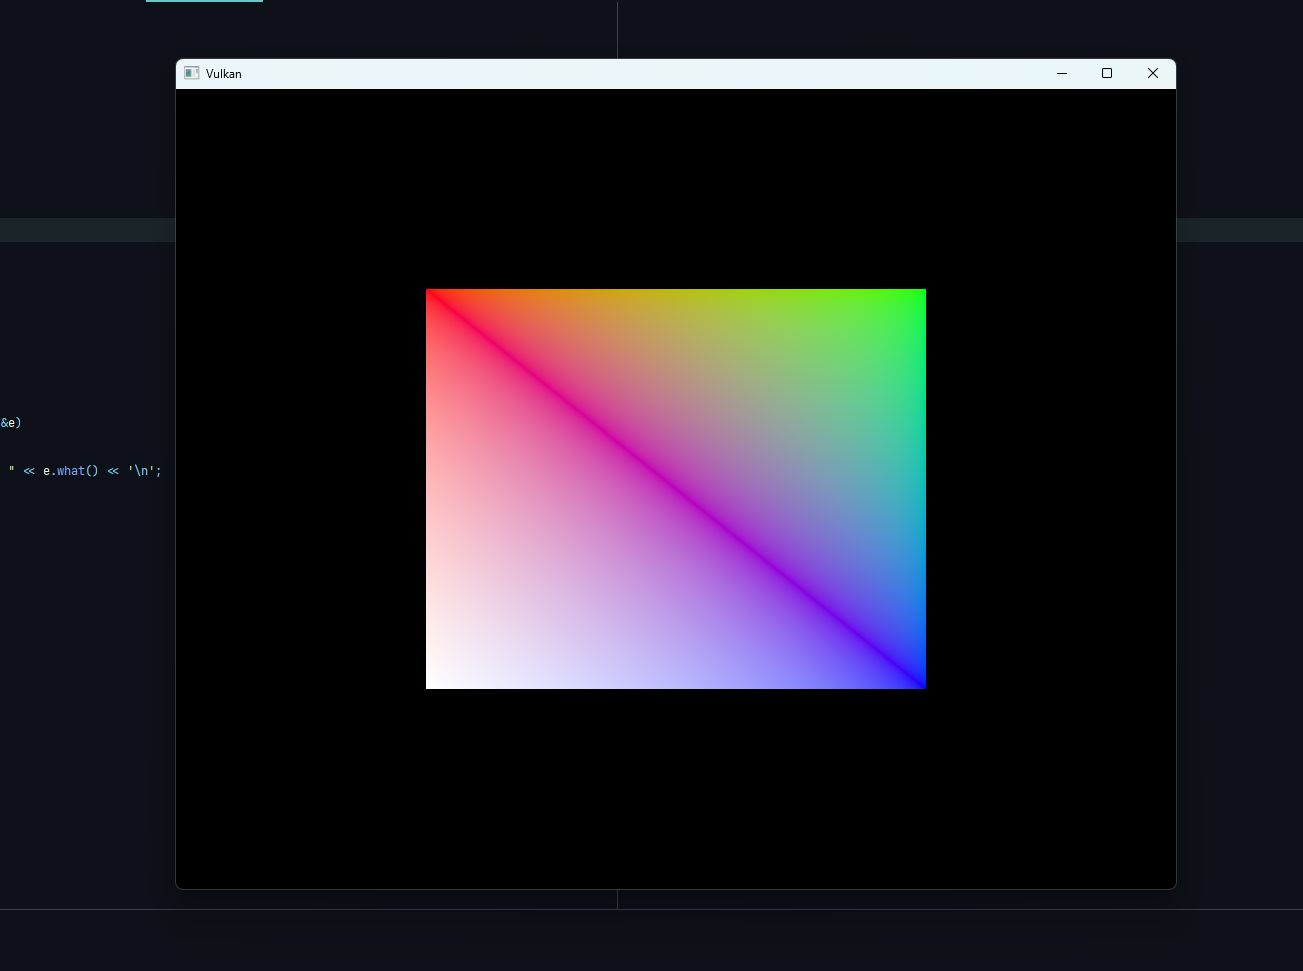Viewport: 1303px width, 971px height.
Task: Click the Vulkan title bar text
Action: [x=223, y=73]
